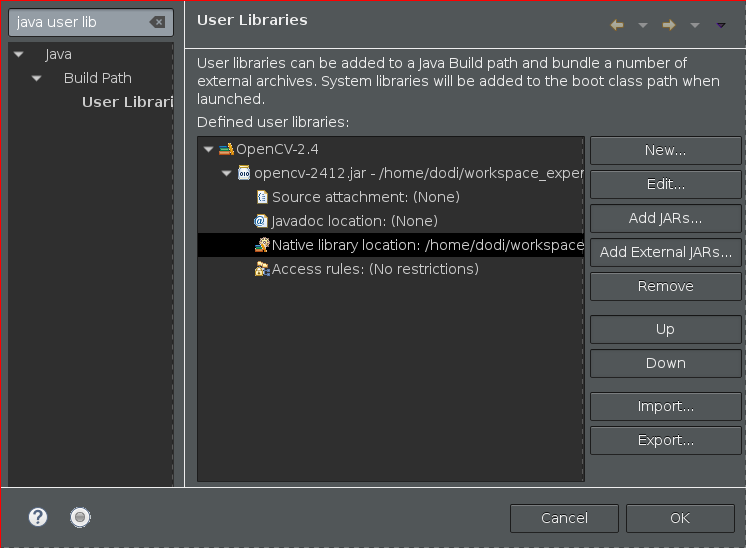The width and height of the screenshot is (746, 548).
Task: Open the view menu triangle
Action: tap(721, 25)
